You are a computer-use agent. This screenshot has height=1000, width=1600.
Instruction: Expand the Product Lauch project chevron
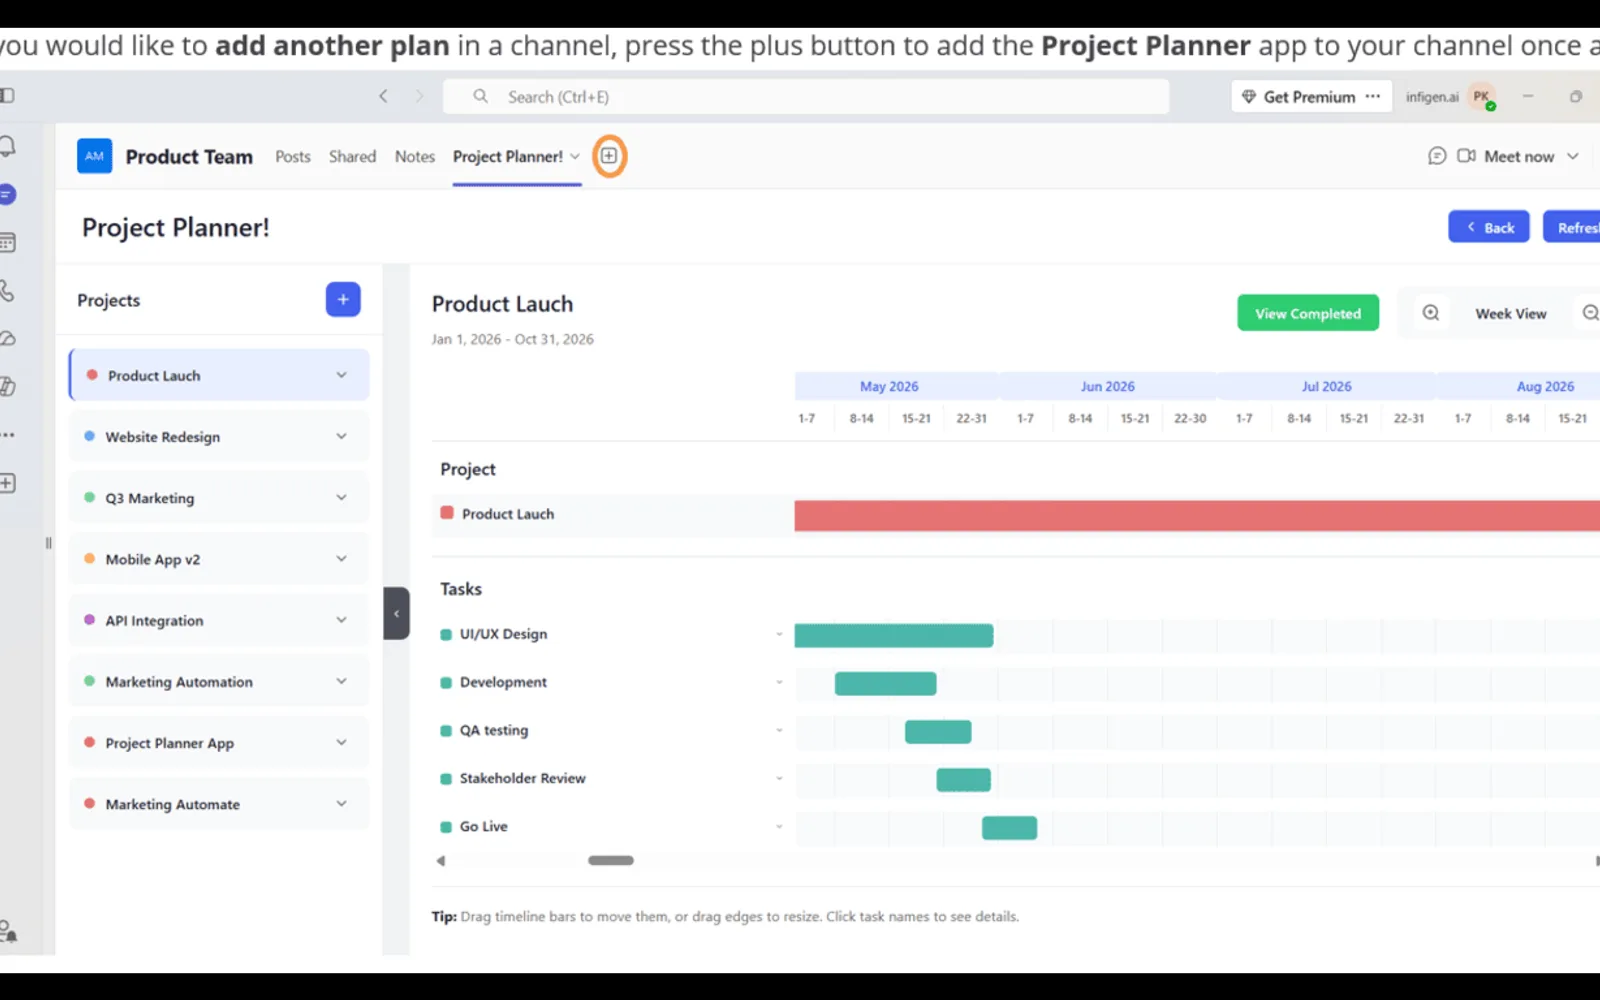341,375
